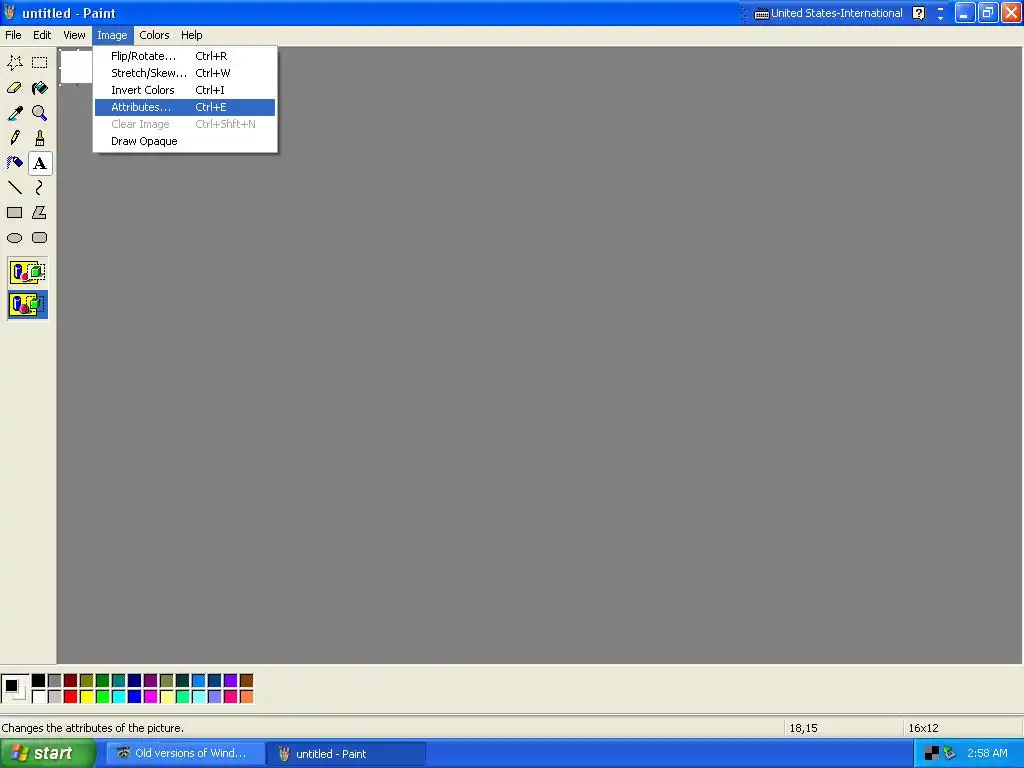This screenshot has height=768, width=1024.
Task: Click the Text tool (letter A)
Action: (40, 163)
